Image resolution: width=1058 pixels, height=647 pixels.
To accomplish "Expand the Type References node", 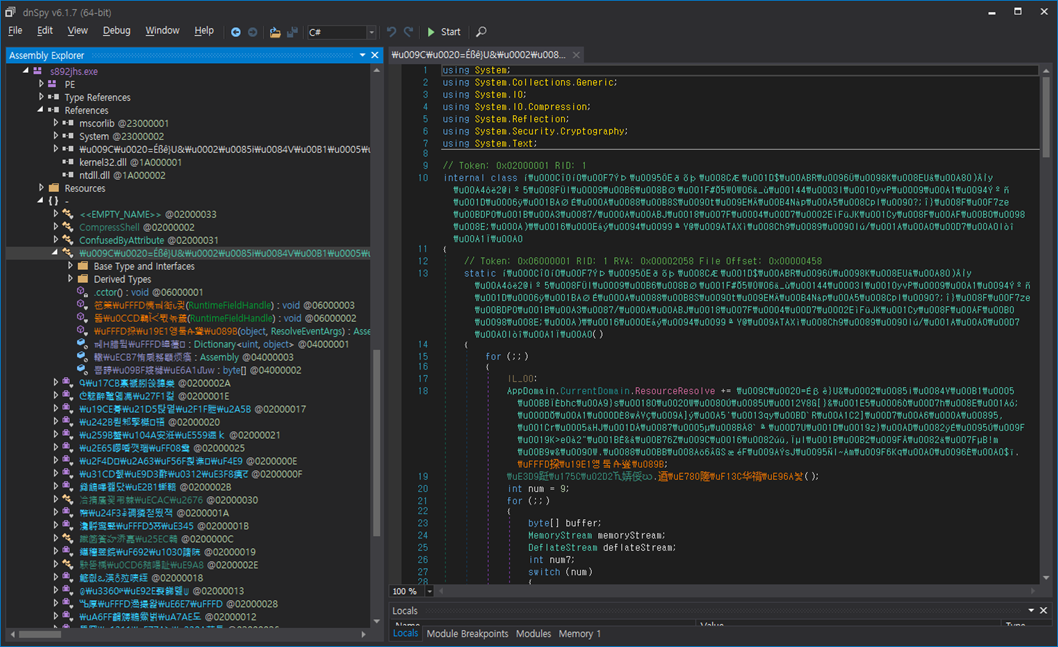I will [42, 98].
